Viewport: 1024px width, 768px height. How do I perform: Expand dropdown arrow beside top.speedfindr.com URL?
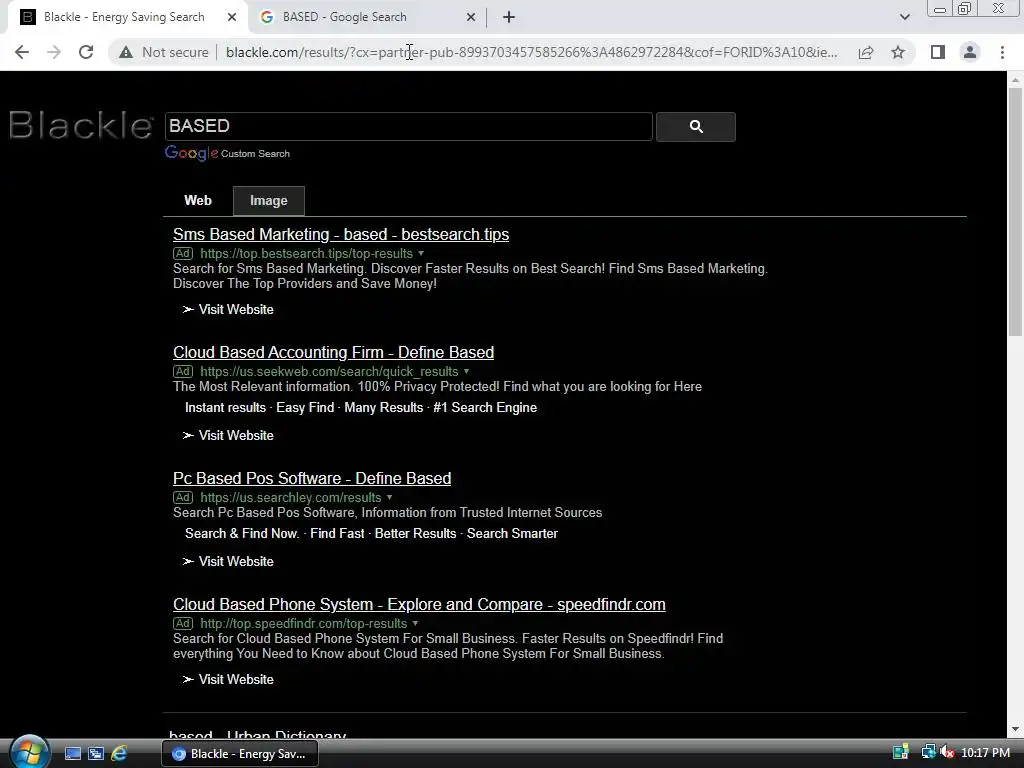415,624
